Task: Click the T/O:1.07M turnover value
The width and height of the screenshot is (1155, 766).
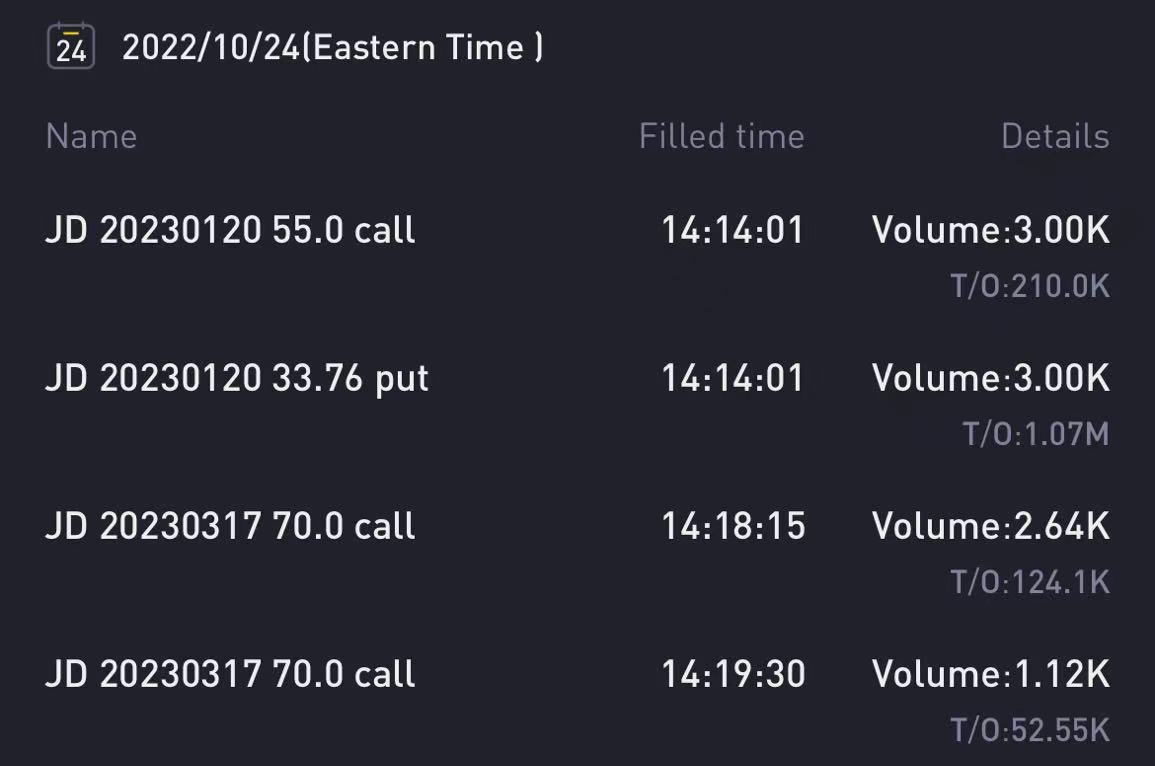Action: pyautogui.click(x=1036, y=434)
